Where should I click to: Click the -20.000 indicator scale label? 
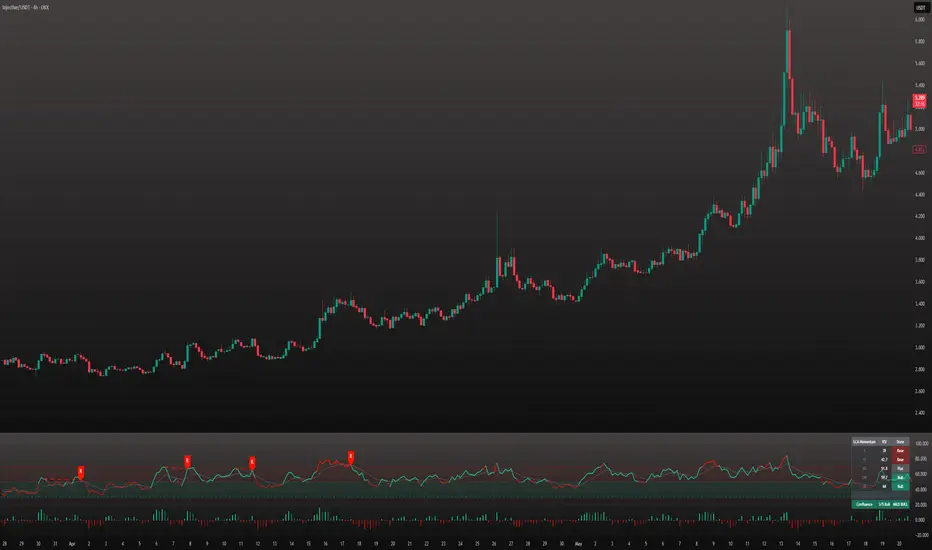921,535
